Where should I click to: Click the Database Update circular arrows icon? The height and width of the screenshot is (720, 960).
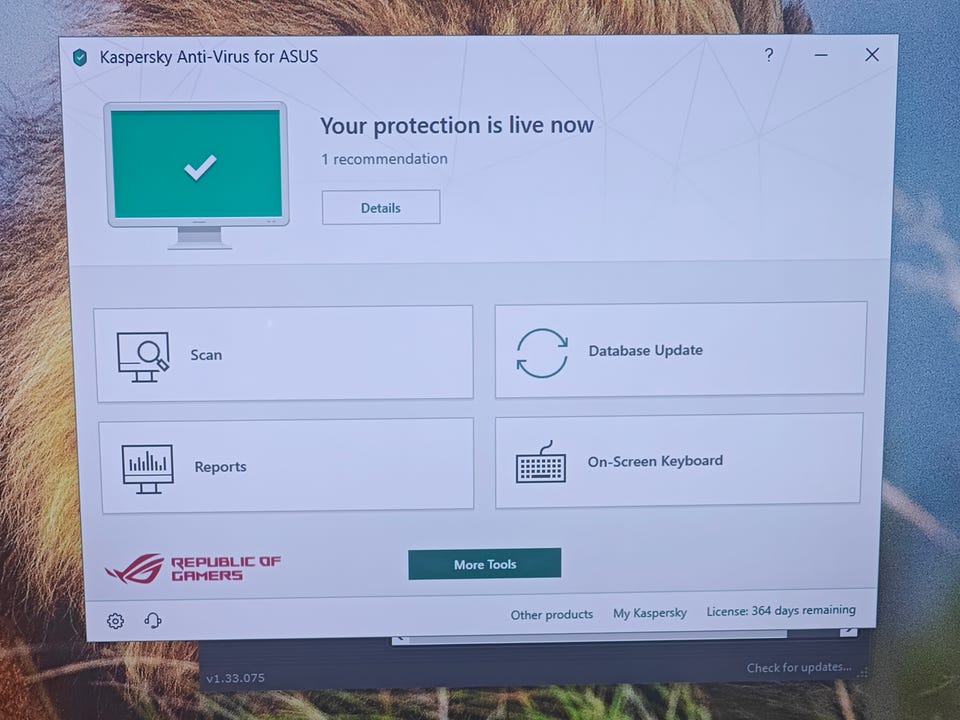tap(542, 353)
